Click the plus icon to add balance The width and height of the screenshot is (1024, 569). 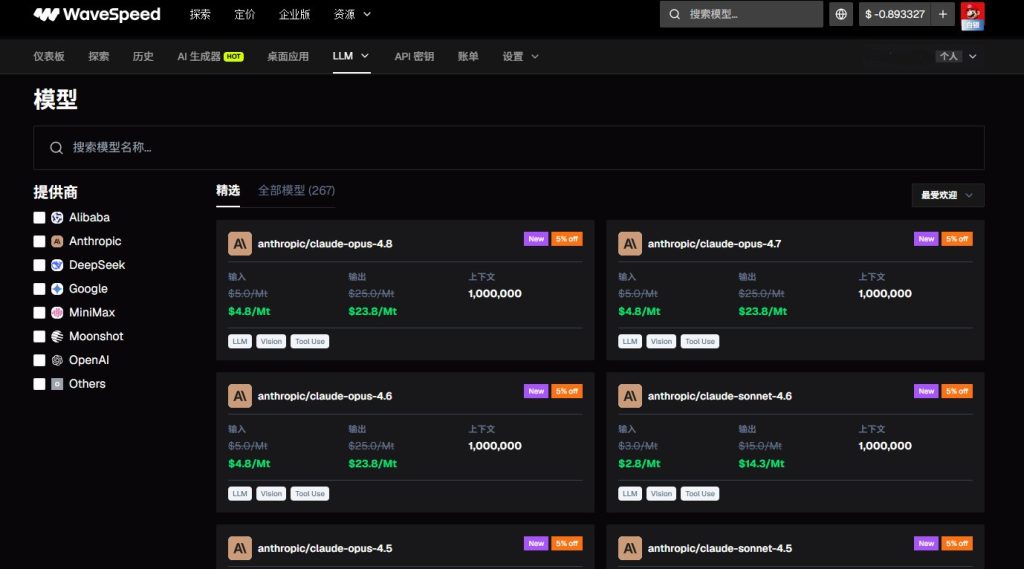pyautogui.click(x=942, y=14)
